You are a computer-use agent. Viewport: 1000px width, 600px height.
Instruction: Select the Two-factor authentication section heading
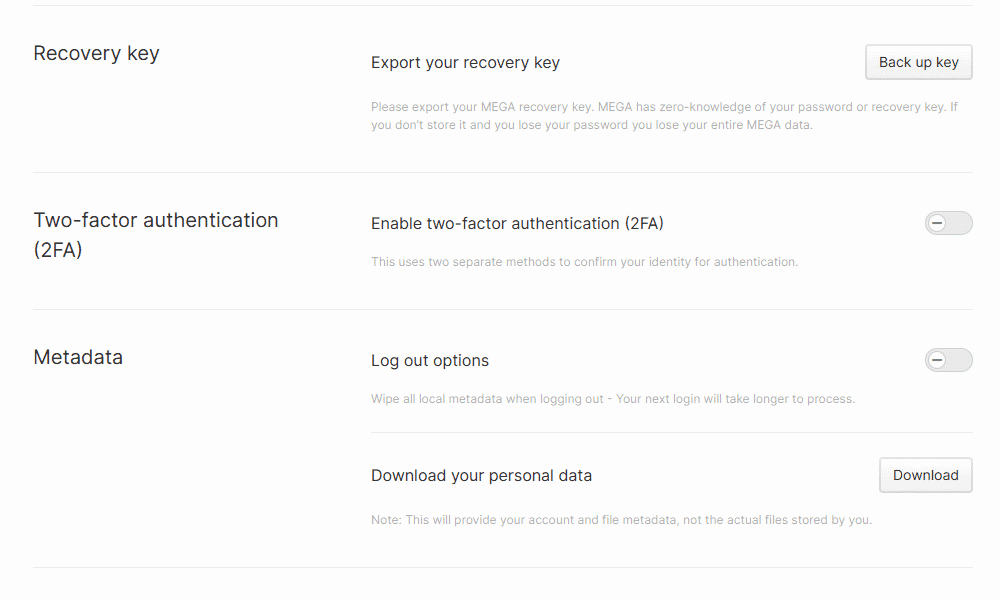pos(156,220)
